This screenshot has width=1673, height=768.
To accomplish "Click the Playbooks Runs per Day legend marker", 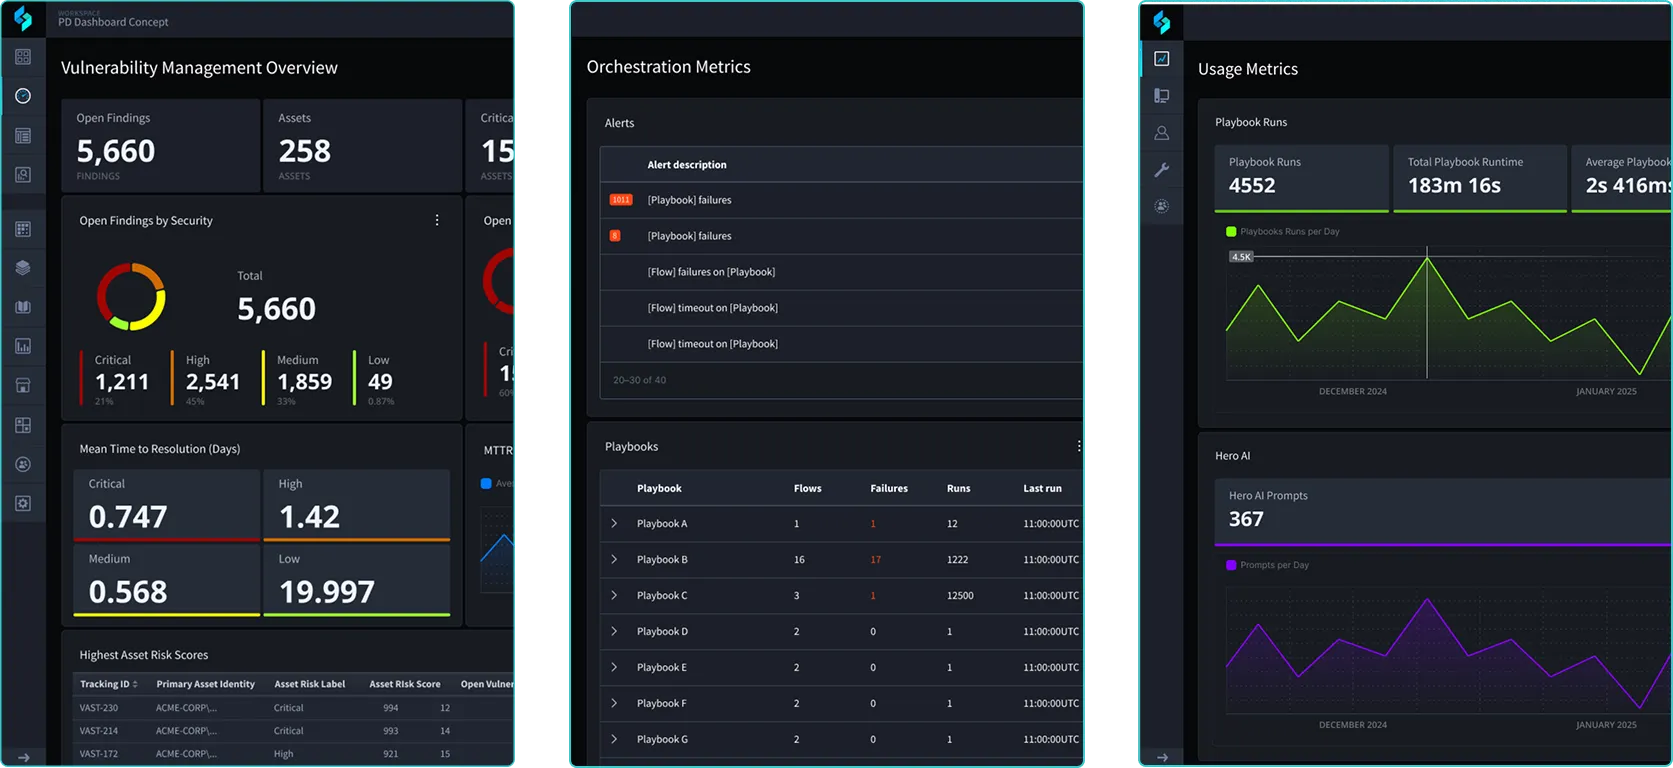I will pyautogui.click(x=1231, y=231).
